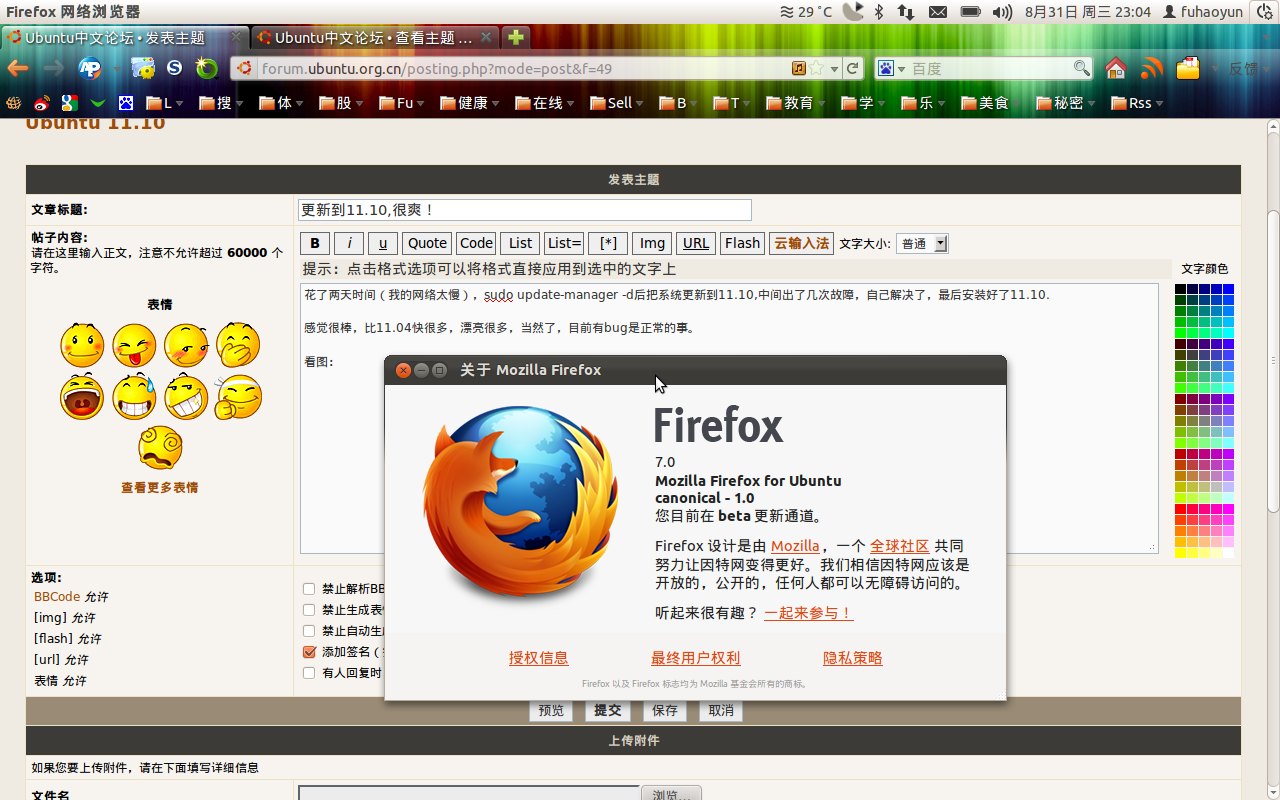This screenshot has width=1280, height=800.
Task: Pick the pure red color swatch
Action: tap(1181, 509)
